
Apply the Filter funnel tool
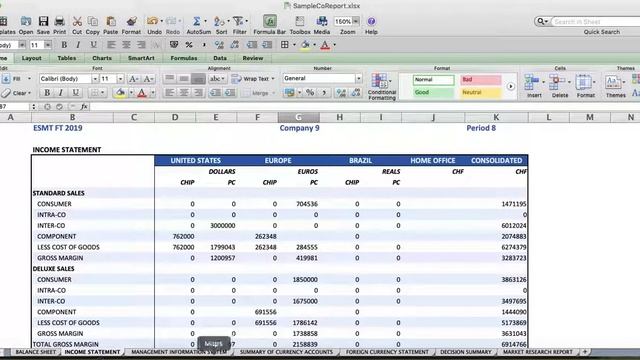(x=238, y=21)
